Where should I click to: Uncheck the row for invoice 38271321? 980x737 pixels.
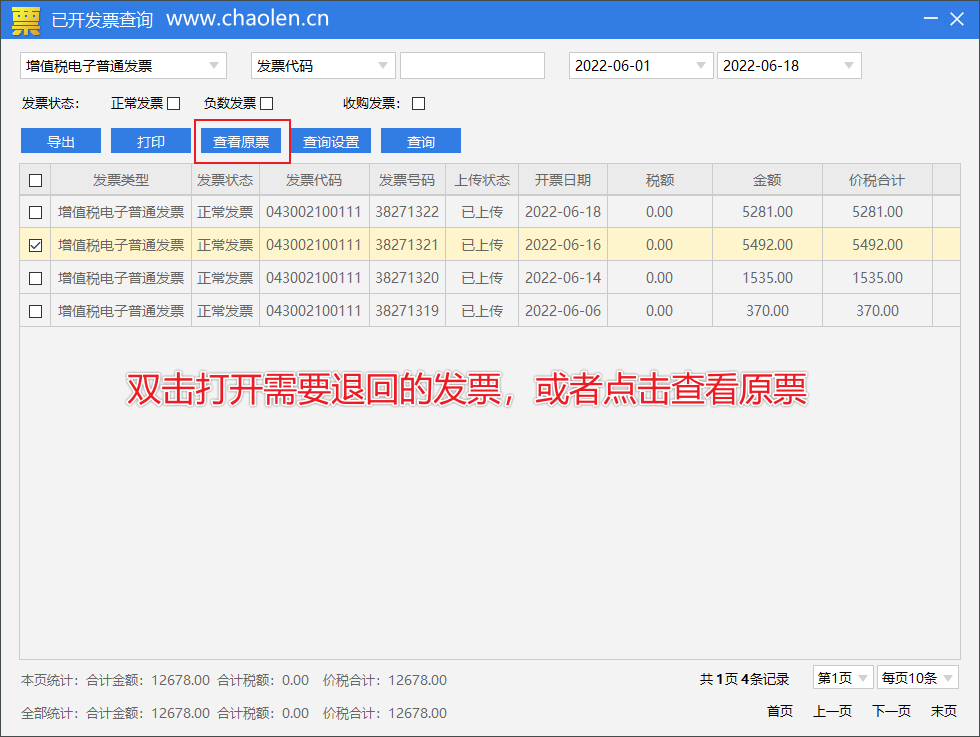click(x=36, y=245)
